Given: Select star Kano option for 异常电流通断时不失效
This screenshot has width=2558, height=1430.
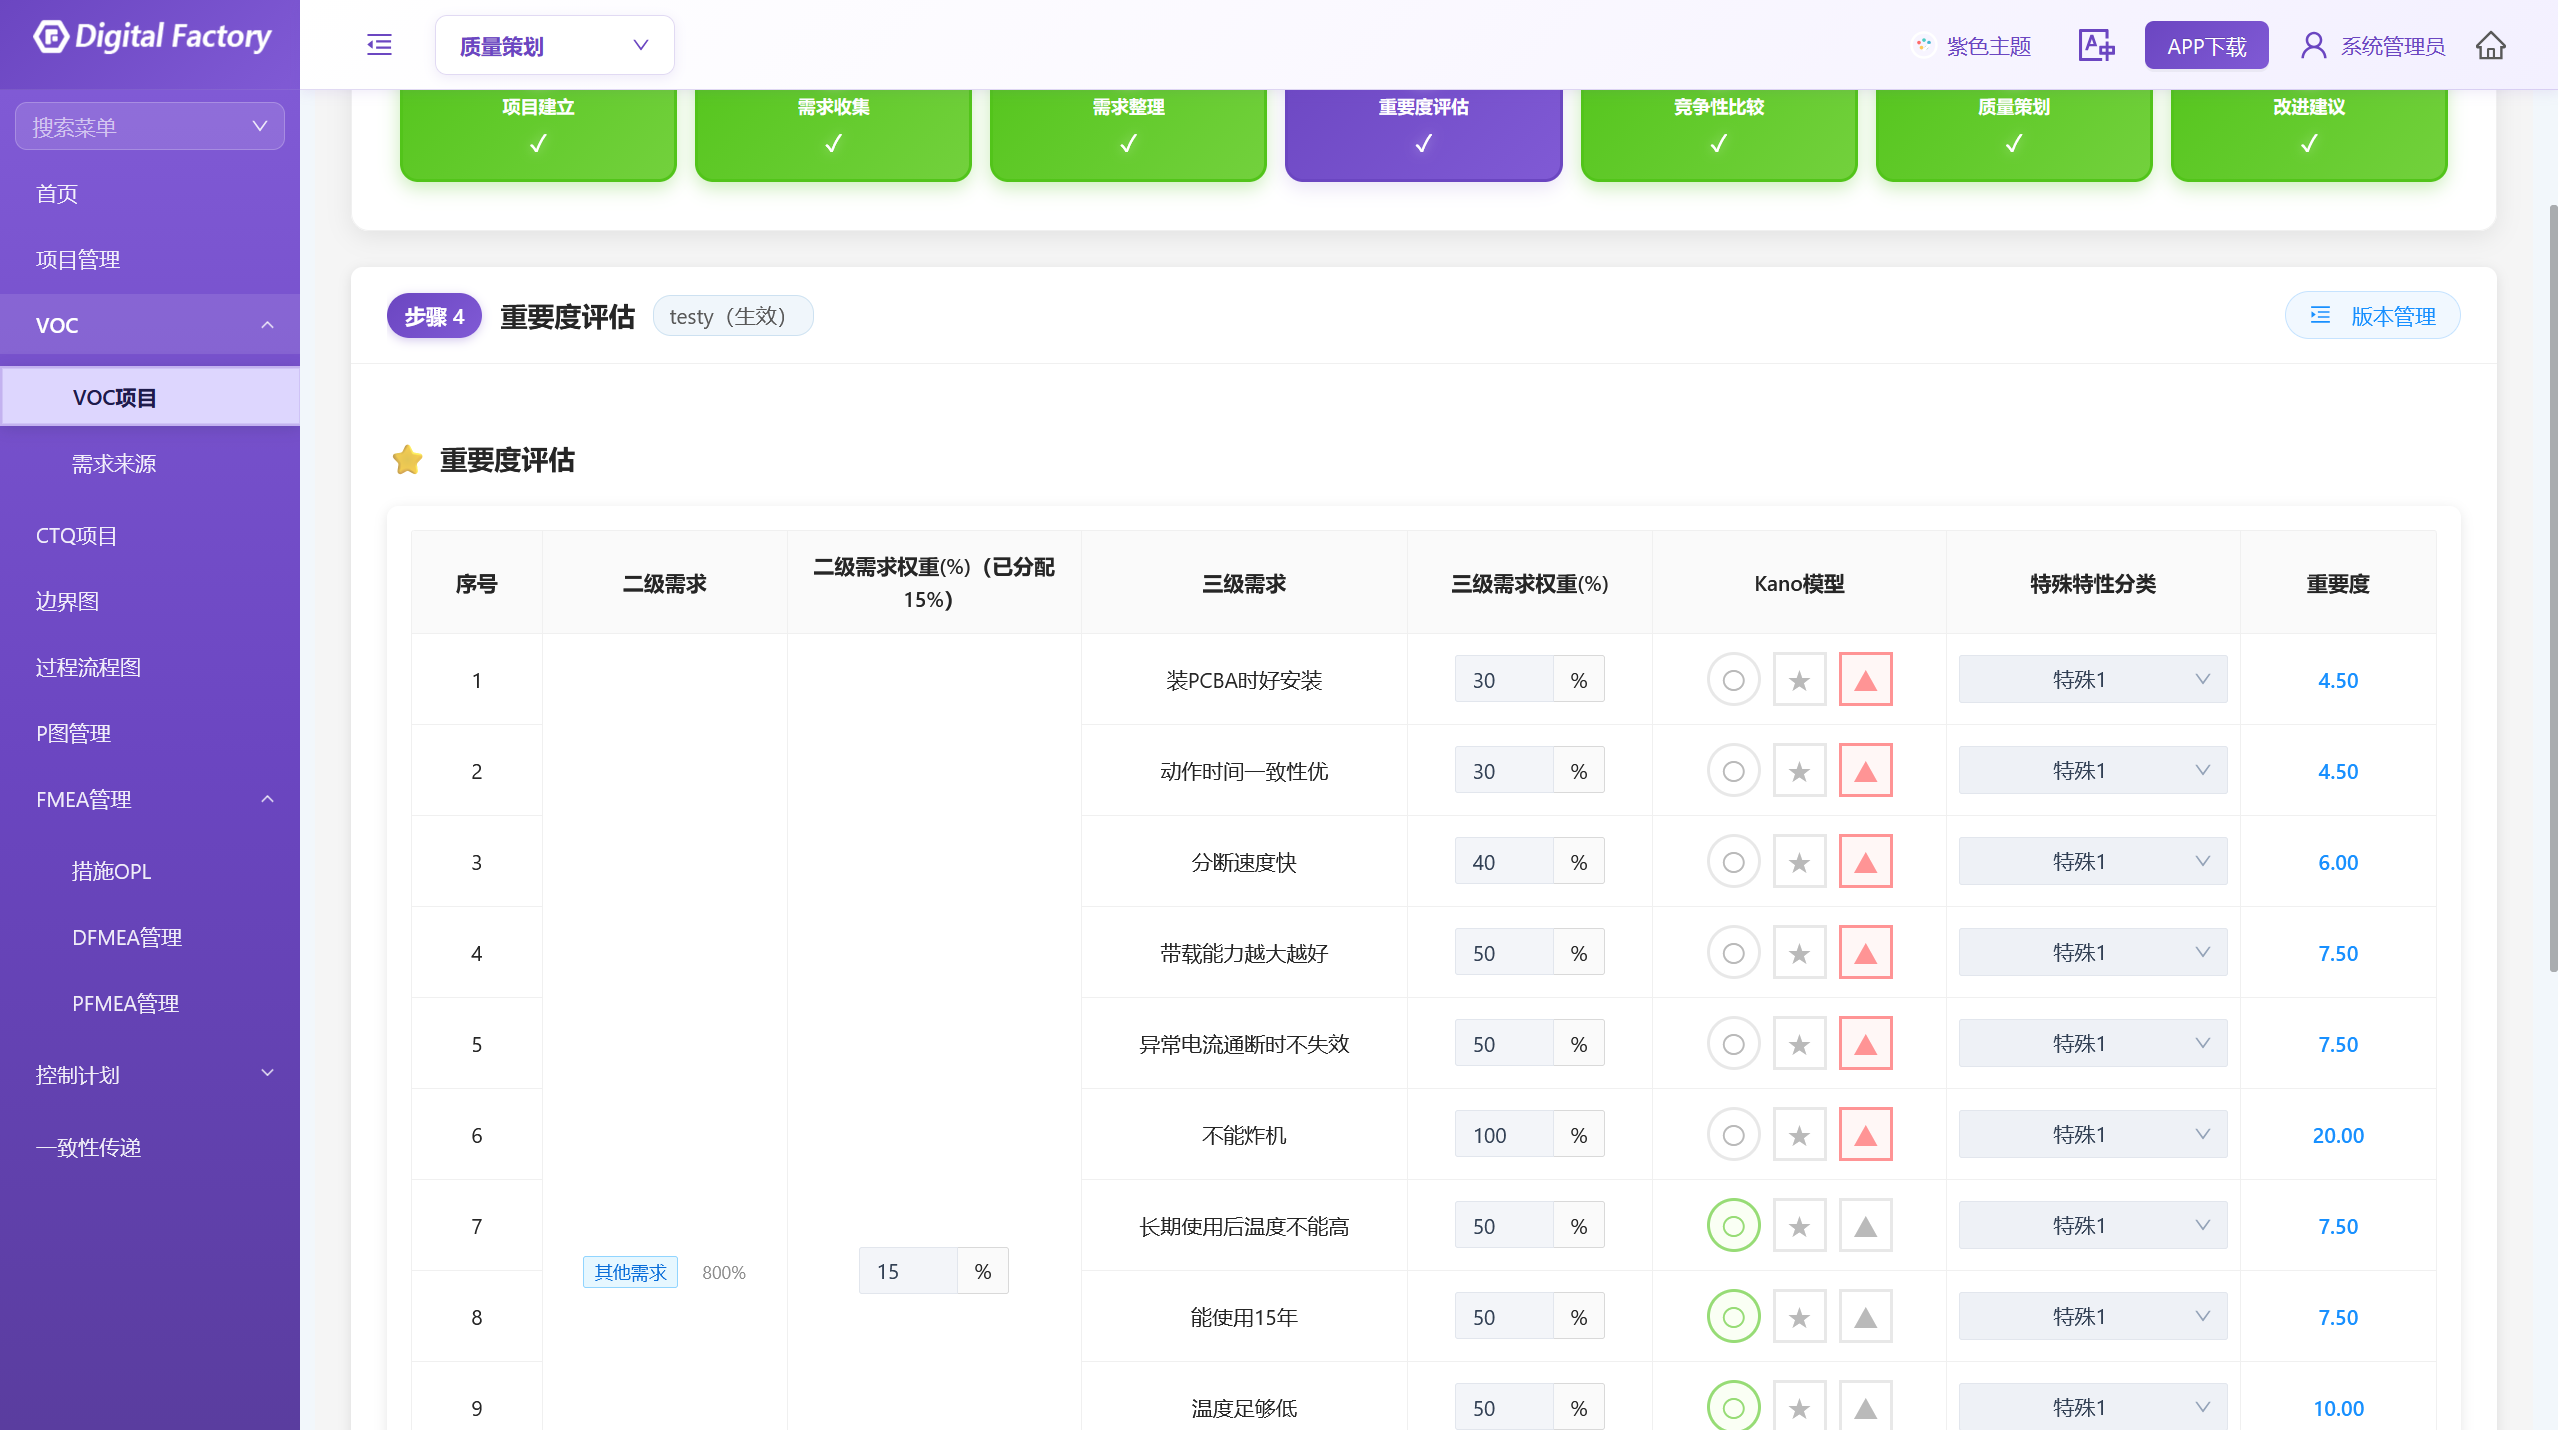Looking at the screenshot, I should click(1799, 1044).
